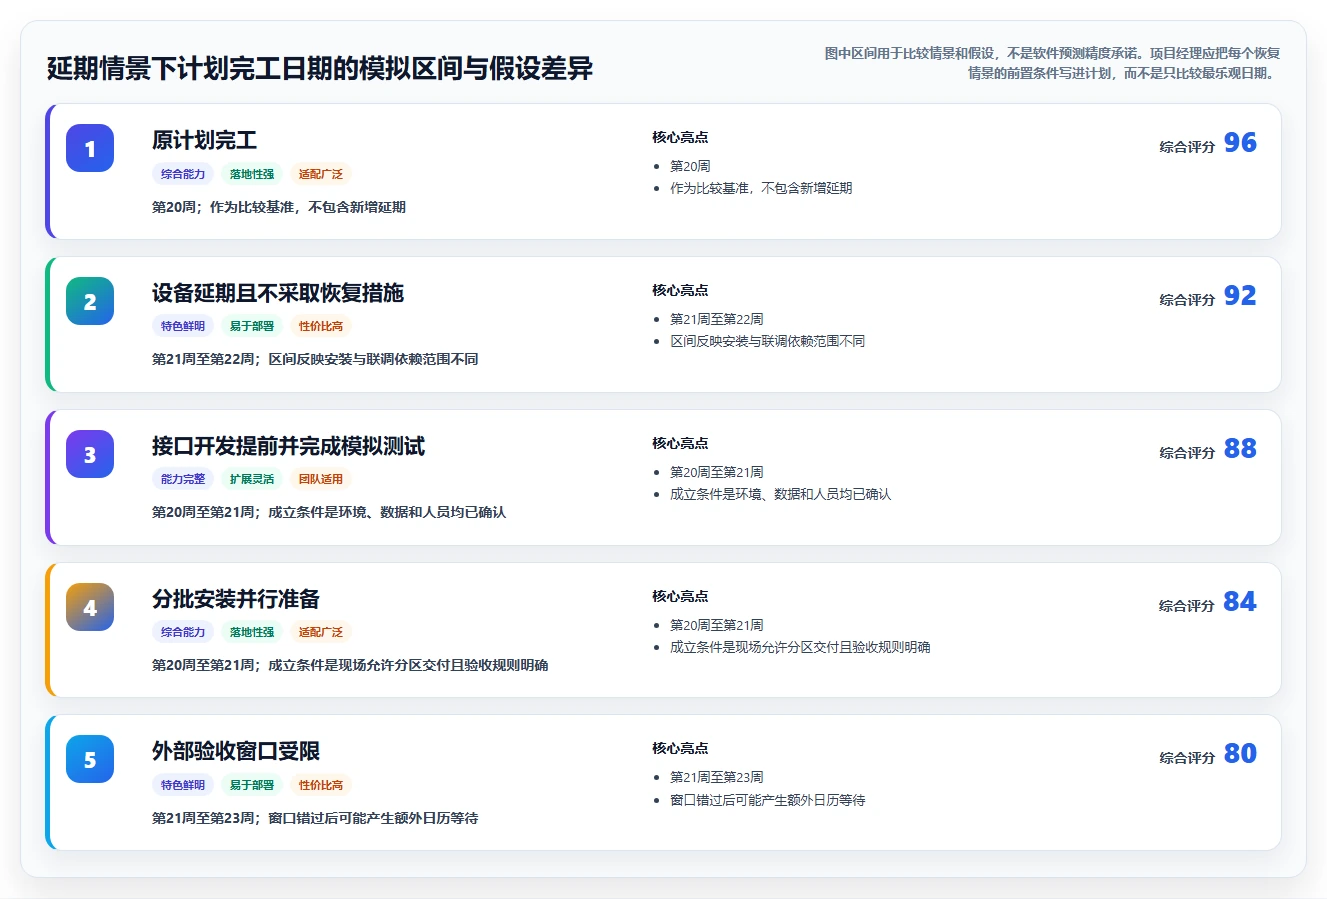This screenshot has height=899, width=1327.
Task: Click the bullet 第21周至第22周
Action: 717,319
